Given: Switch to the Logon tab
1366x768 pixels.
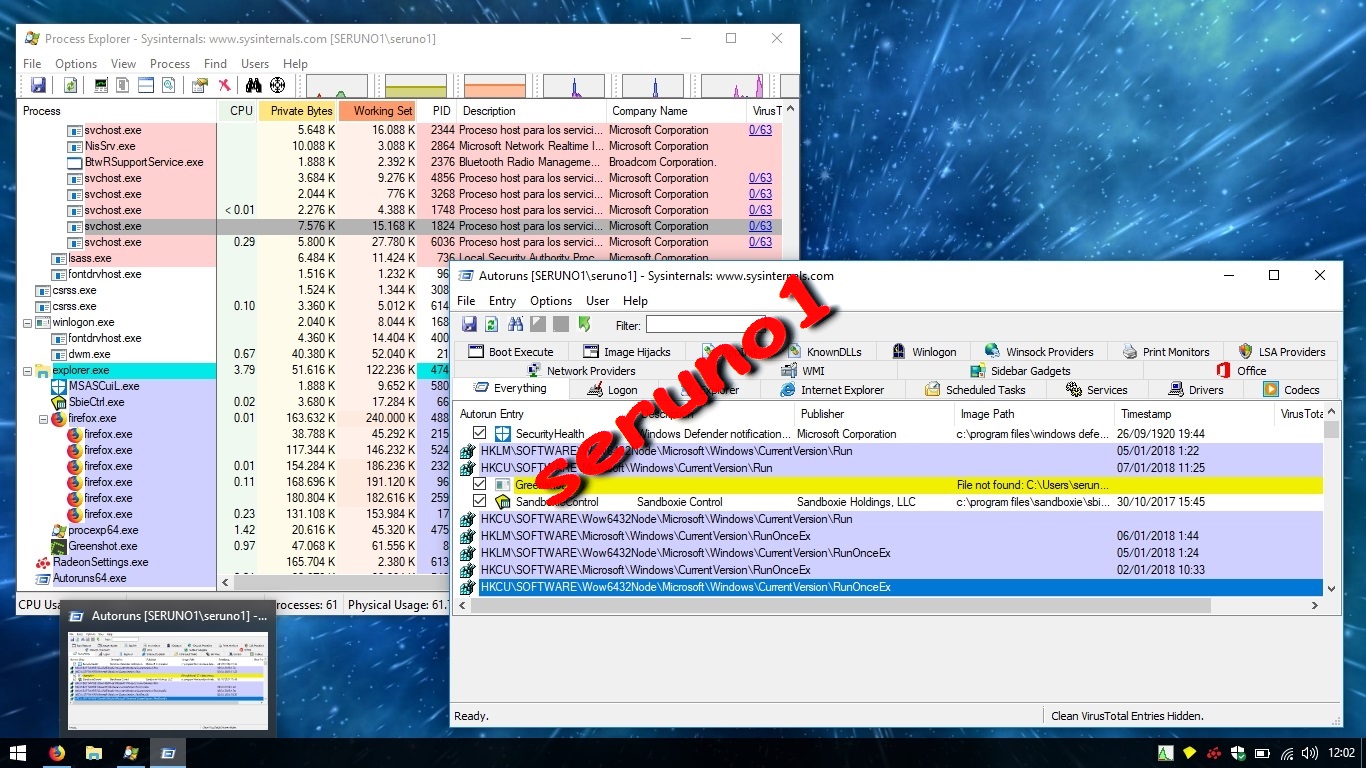Looking at the screenshot, I should pos(612,390).
